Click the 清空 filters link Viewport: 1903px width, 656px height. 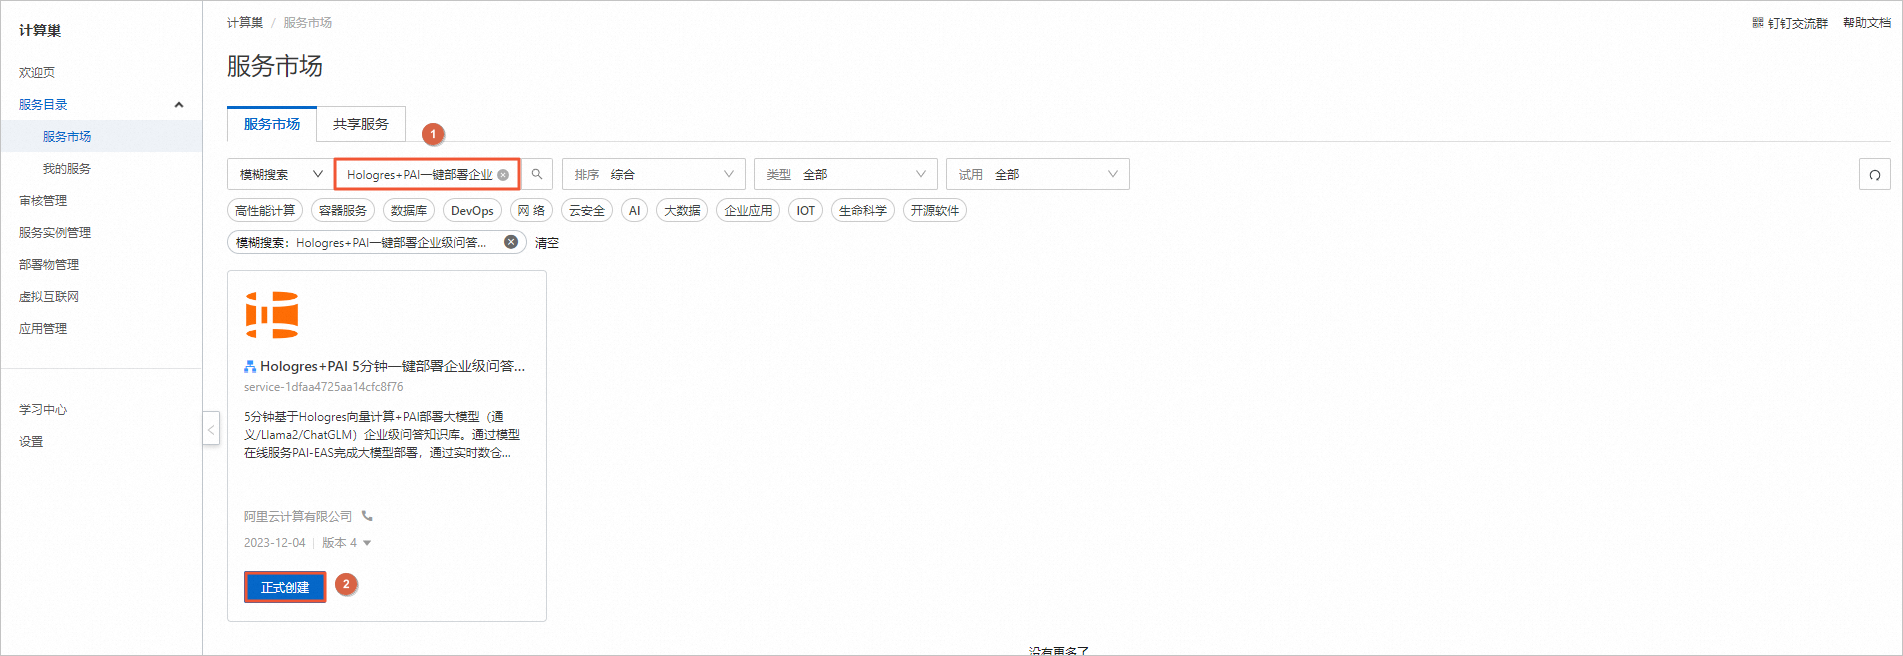[x=547, y=243]
